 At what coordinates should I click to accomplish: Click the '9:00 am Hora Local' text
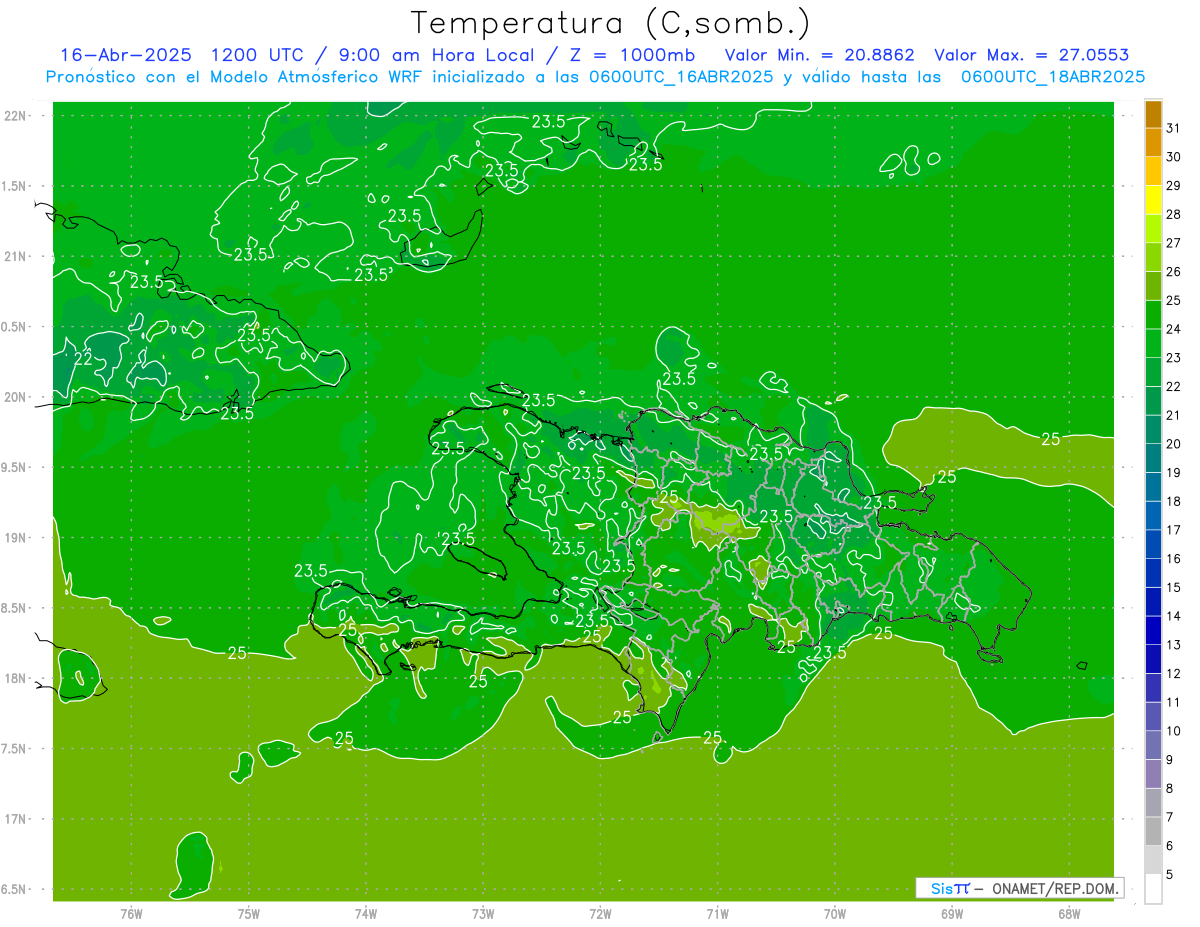[436, 55]
